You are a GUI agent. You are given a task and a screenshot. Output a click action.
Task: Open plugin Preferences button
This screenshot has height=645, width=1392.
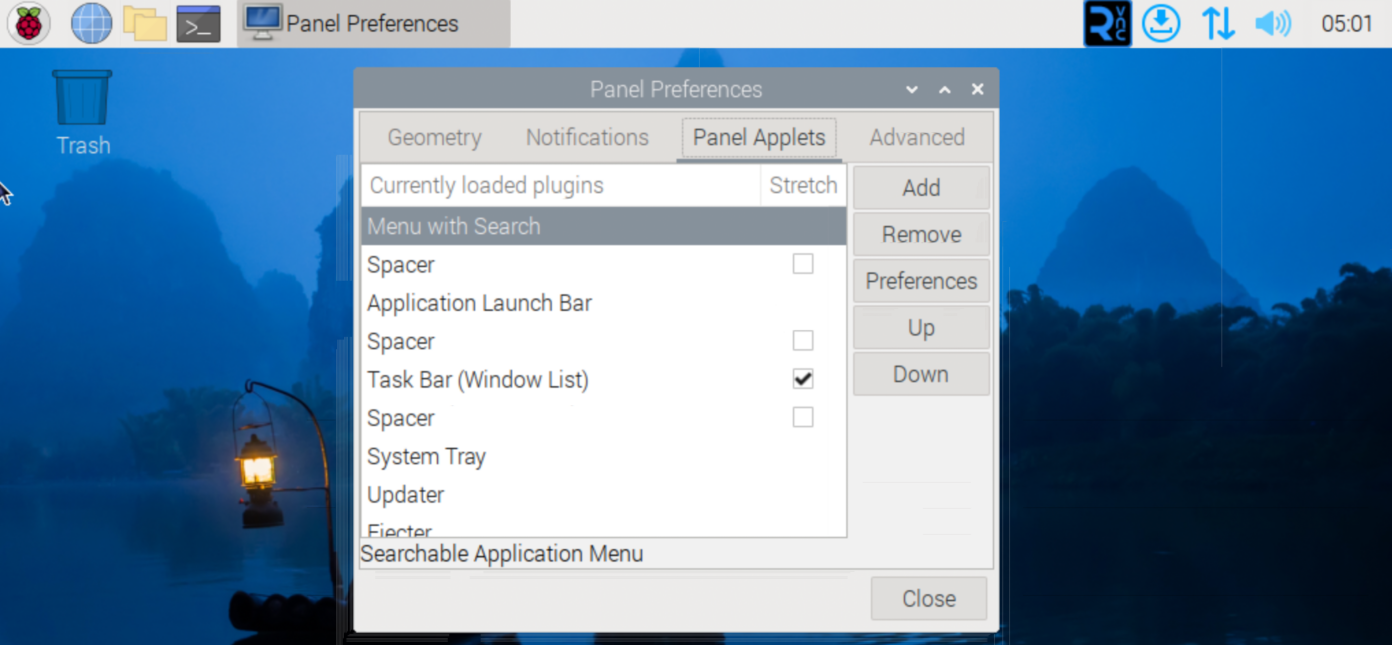click(x=921, y=281)
